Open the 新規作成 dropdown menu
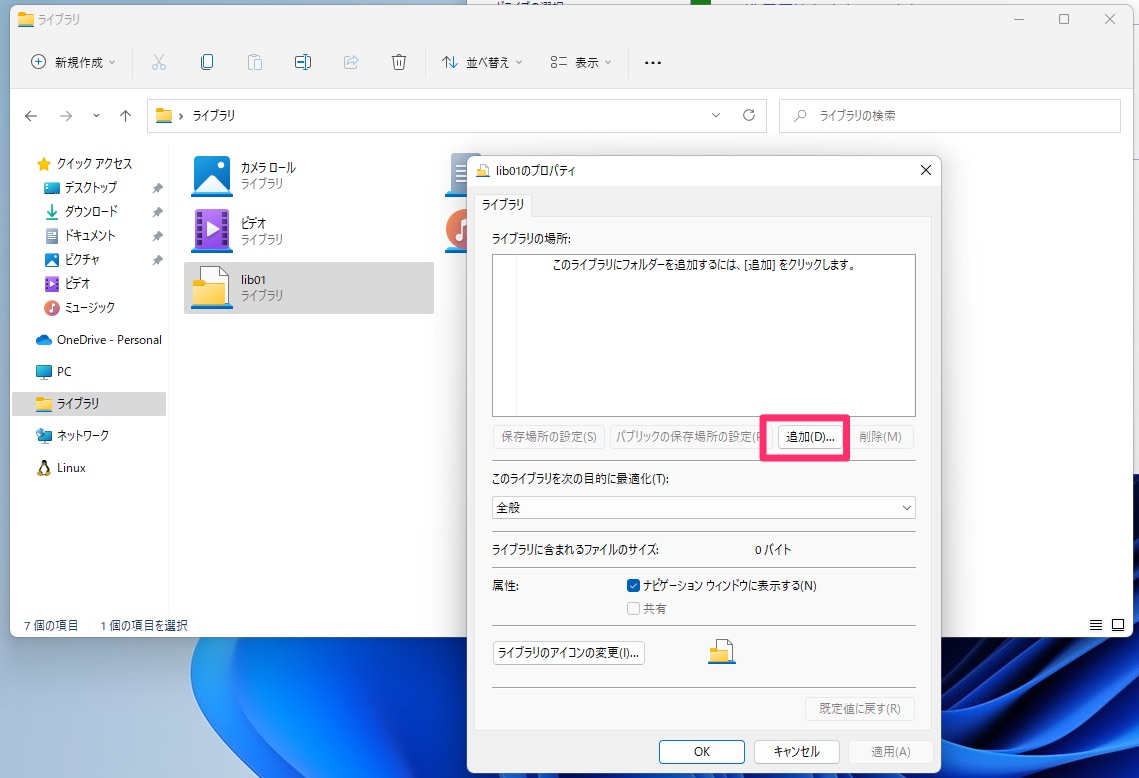Screen dimensions: 1139x778 73,62
